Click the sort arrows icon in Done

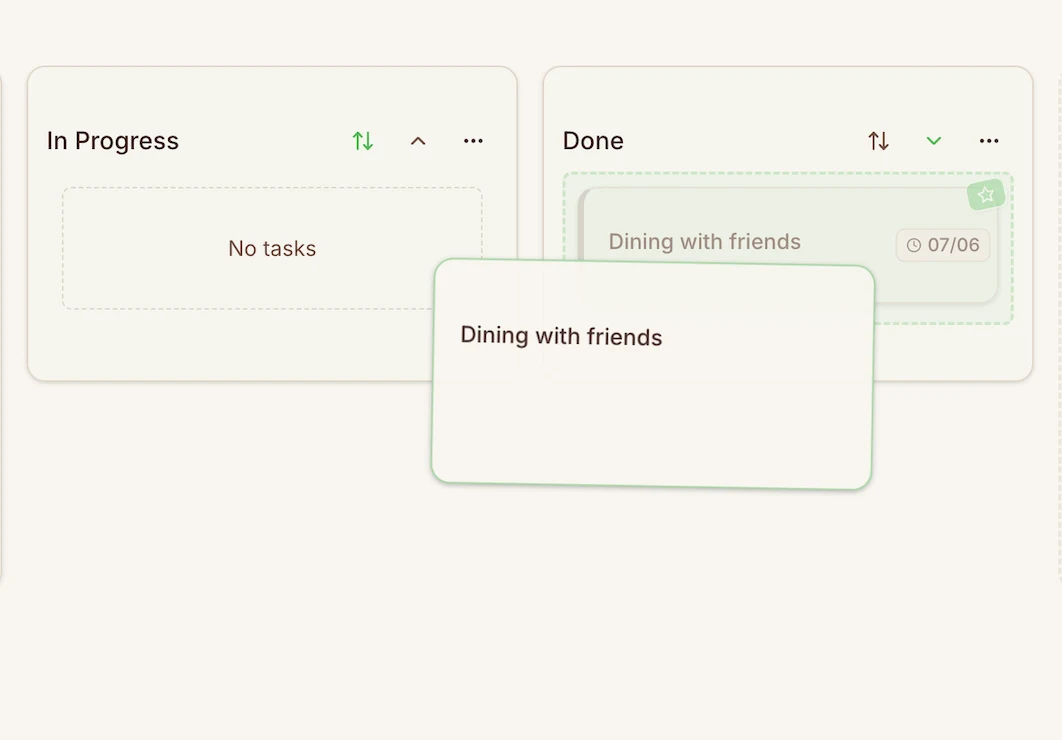coord(878,141)
